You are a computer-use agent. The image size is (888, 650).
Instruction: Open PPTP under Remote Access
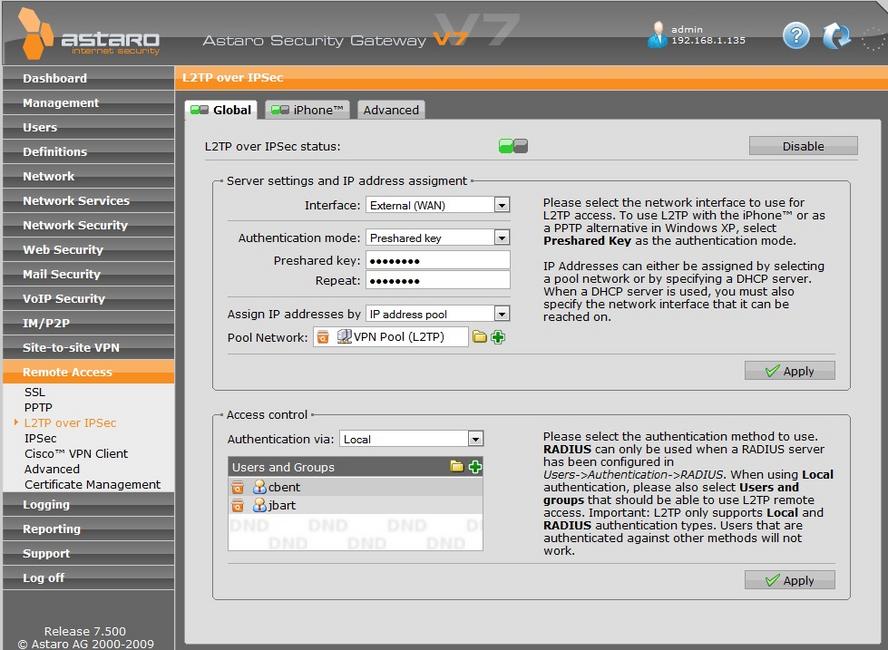point(38,407)
